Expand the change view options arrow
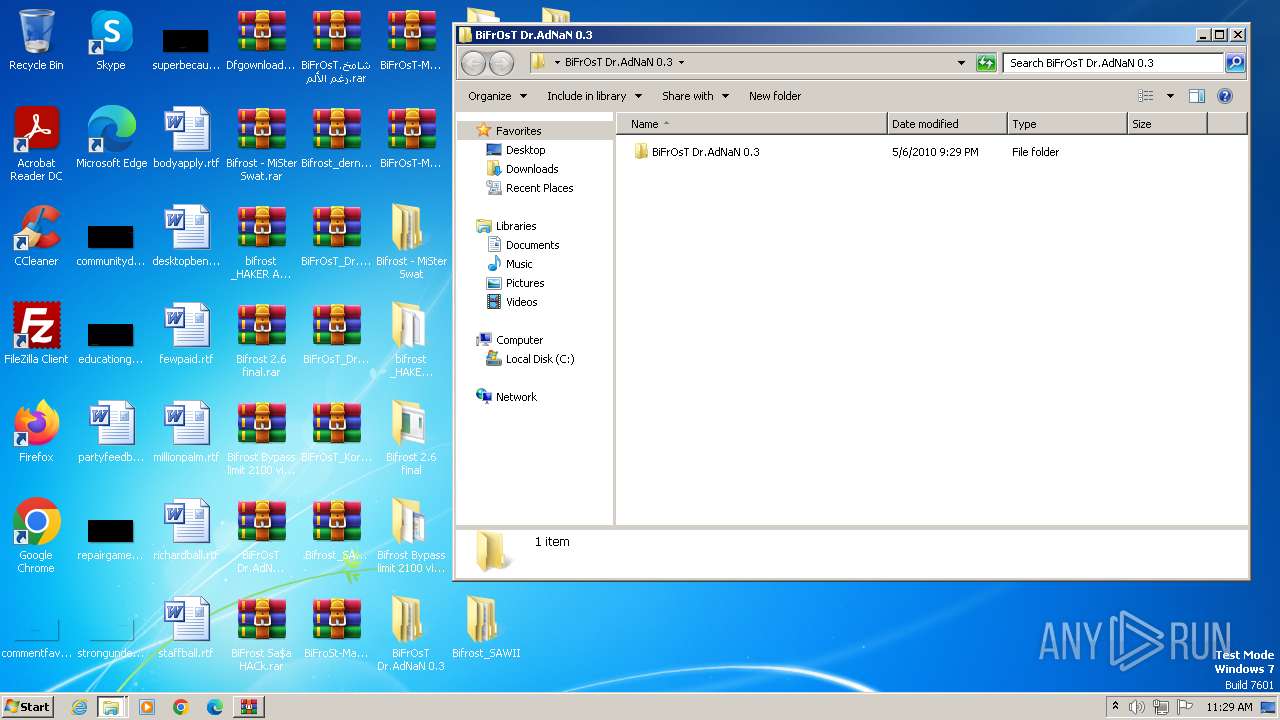1280x720 pixels. 1170,96
